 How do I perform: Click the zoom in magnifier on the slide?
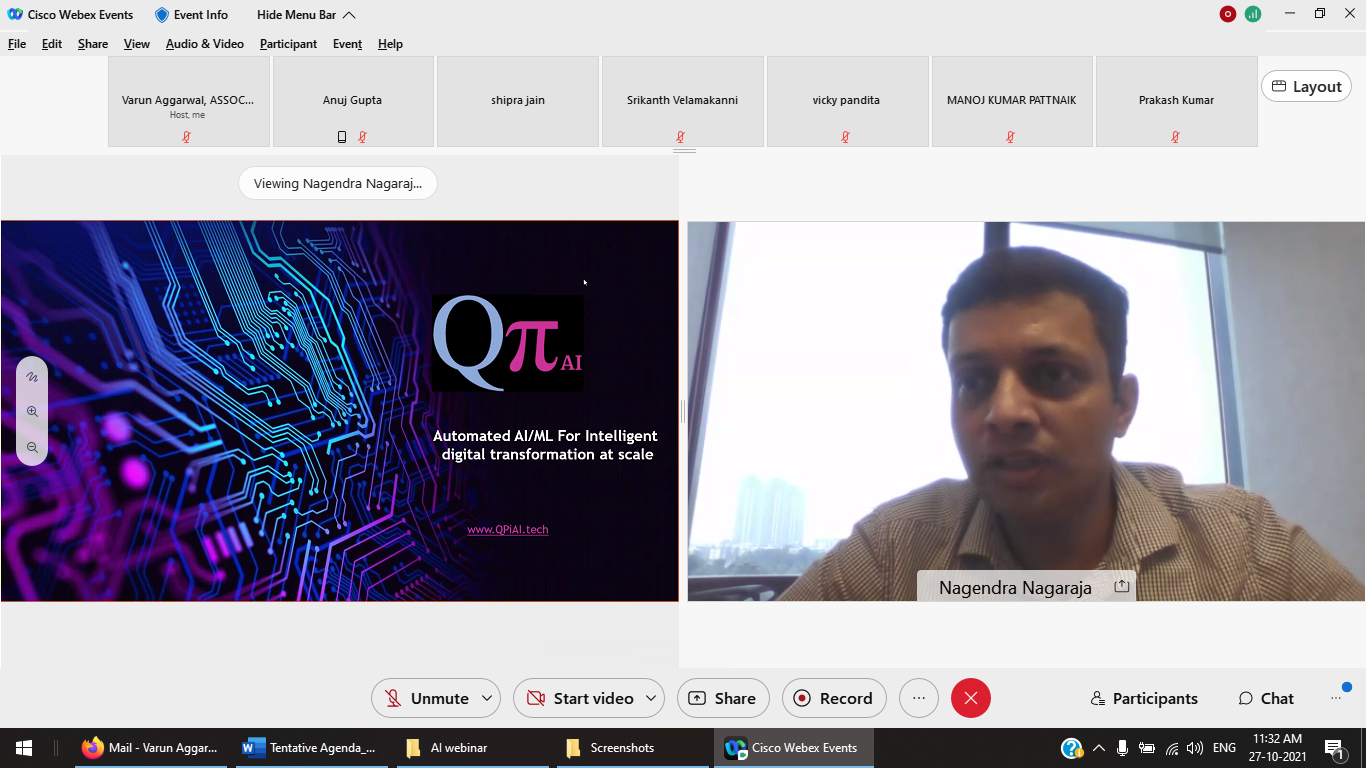(x=32, y=412)
